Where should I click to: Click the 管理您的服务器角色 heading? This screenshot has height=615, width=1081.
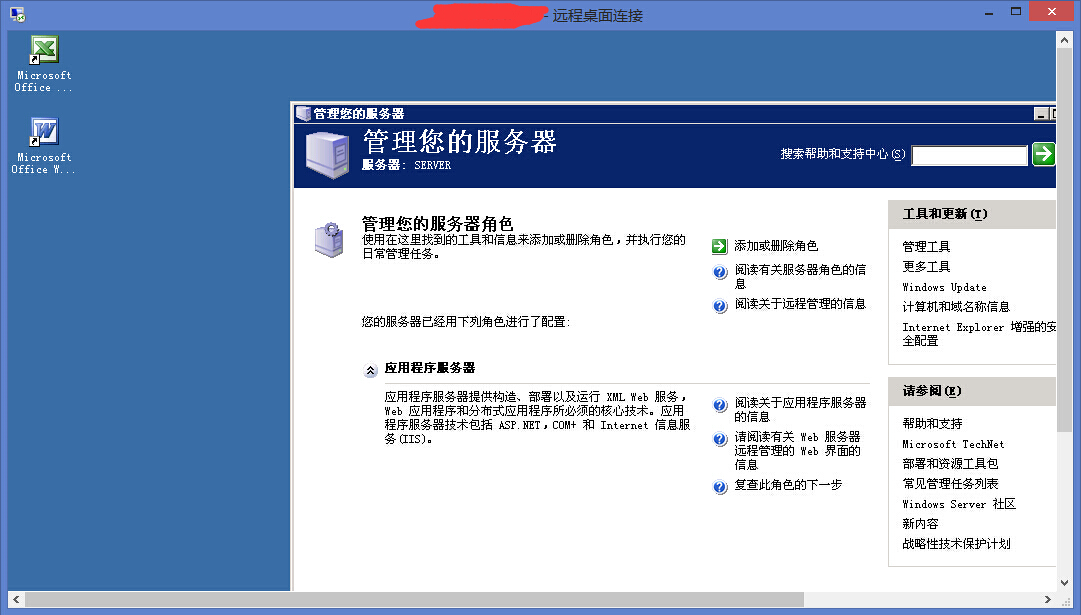437,223
